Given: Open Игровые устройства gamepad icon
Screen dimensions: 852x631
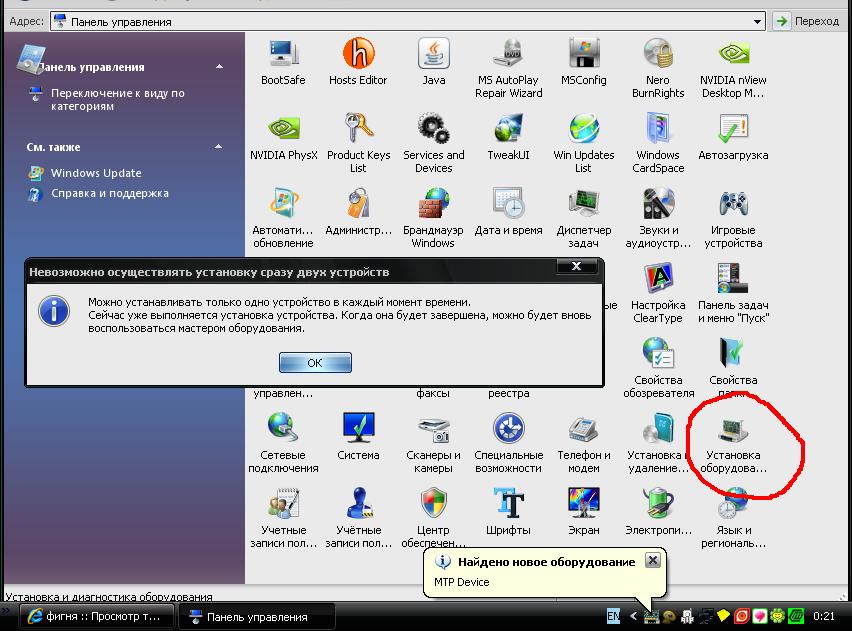Looking at the screenshot, I should [x=733, y=218].
